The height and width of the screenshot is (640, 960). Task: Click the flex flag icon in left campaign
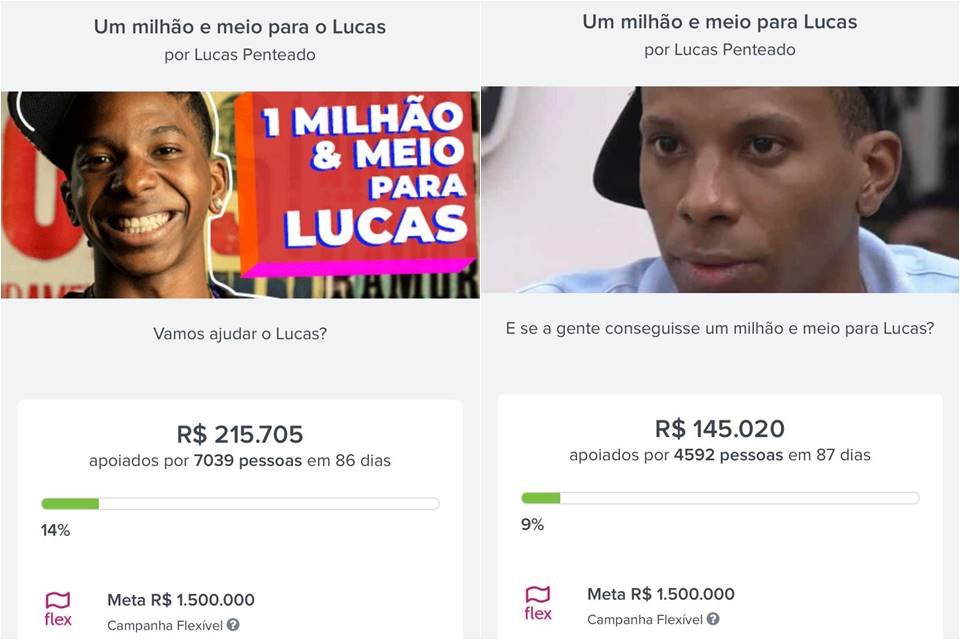point(58,609)
